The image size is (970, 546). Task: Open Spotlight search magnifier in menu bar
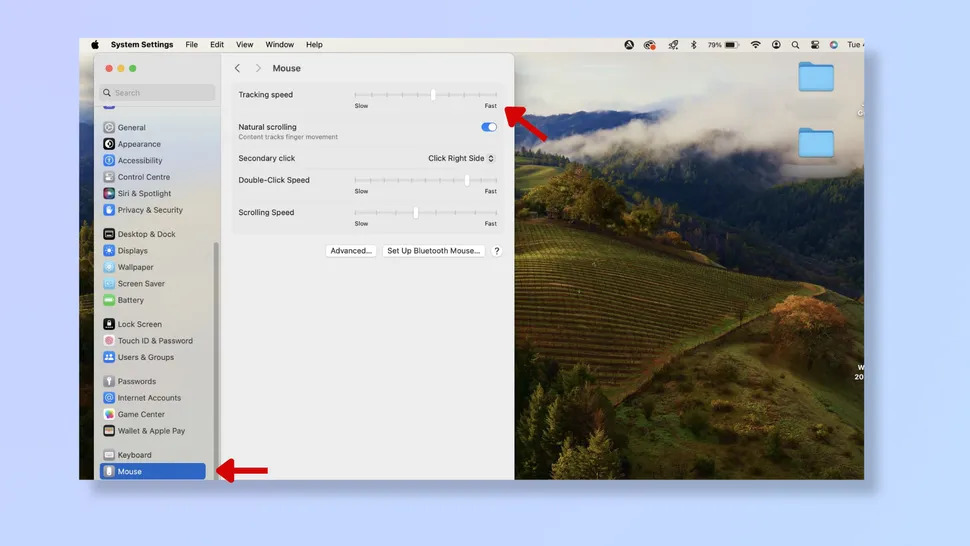coord(795,45)
